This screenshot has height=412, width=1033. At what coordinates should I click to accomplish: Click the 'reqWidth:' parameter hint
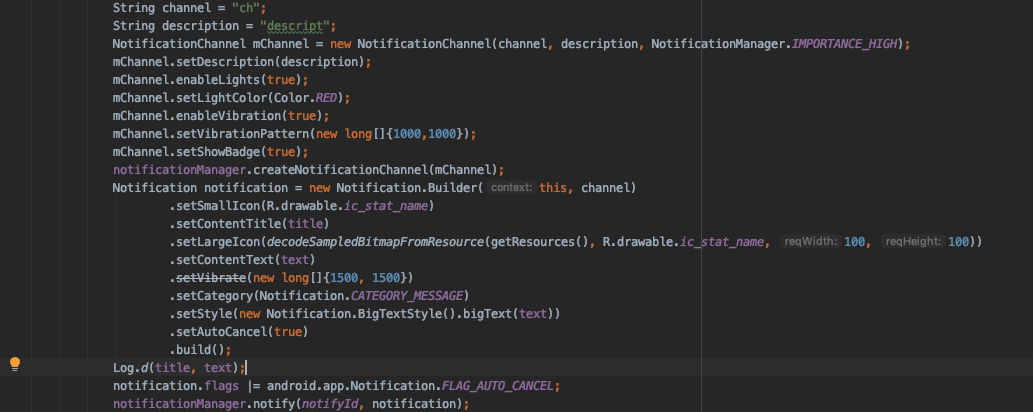(x=810, y=241)
